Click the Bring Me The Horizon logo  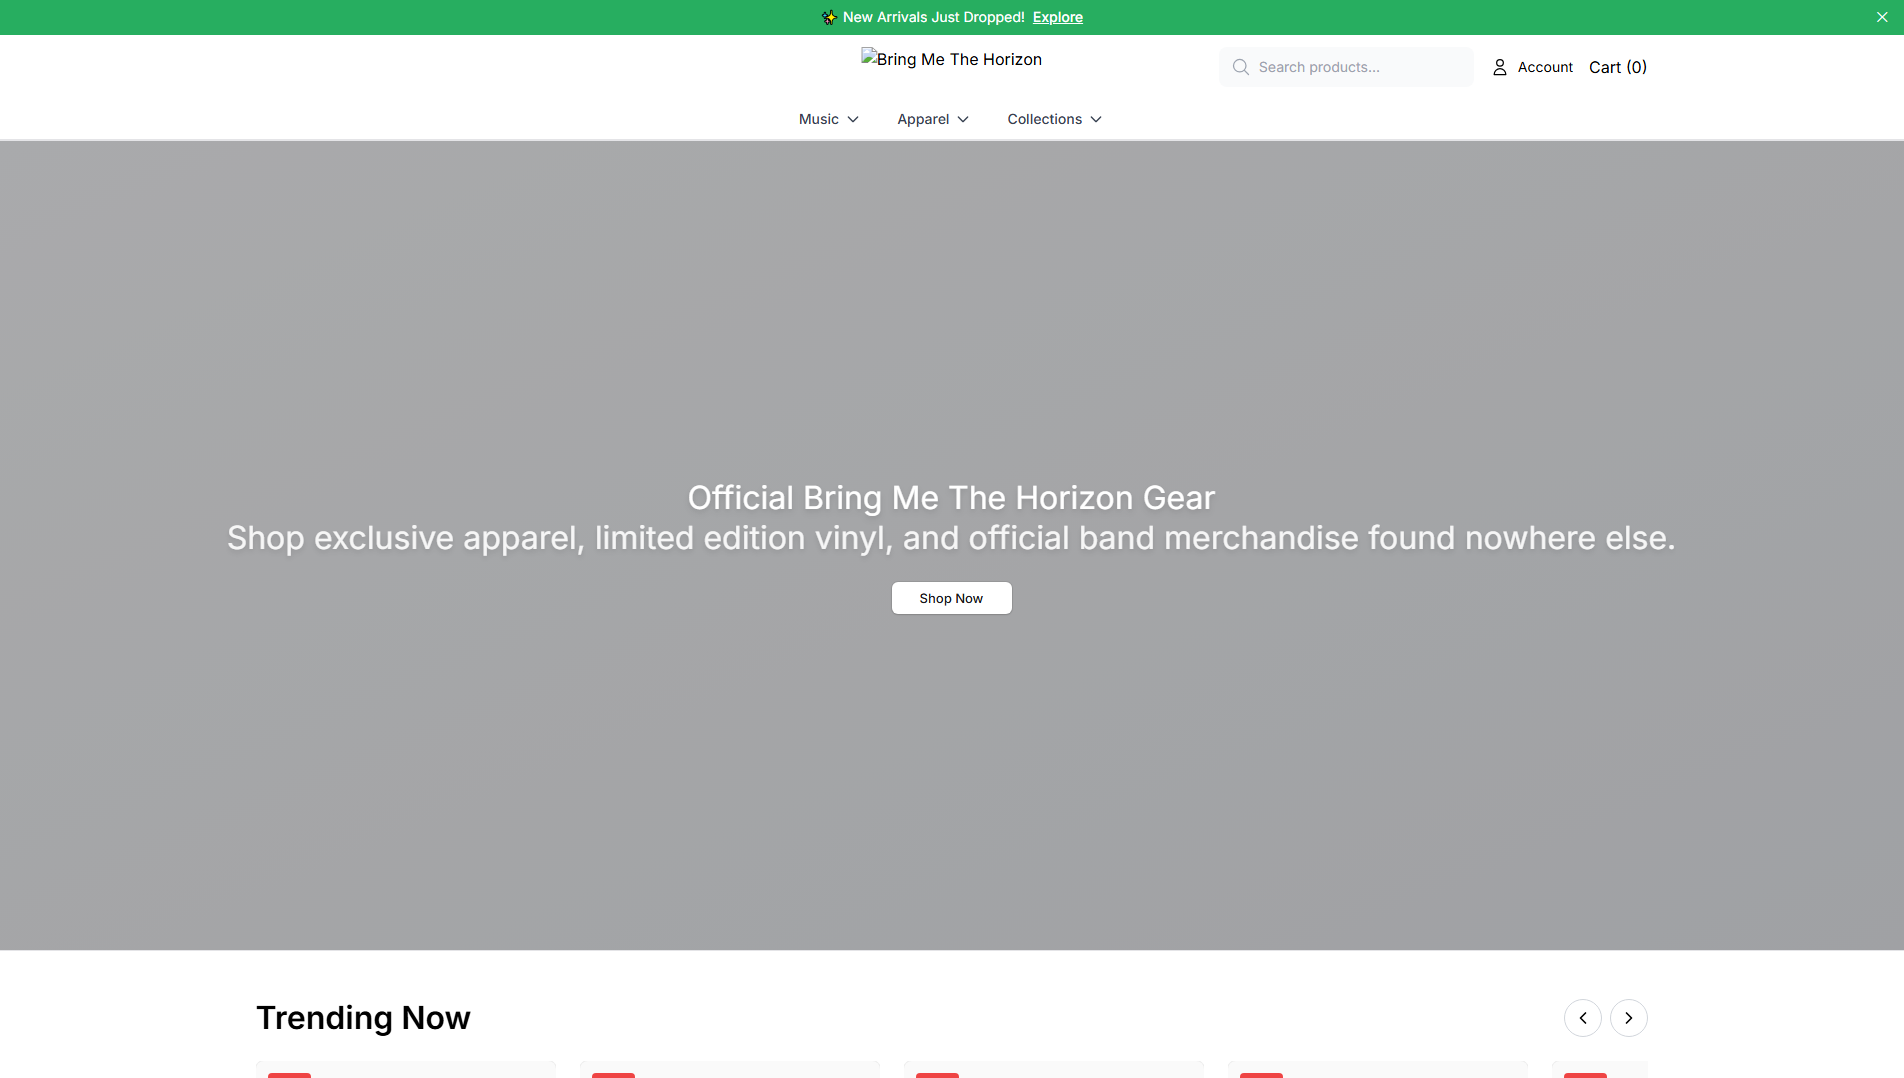click(x=952, y=59)
